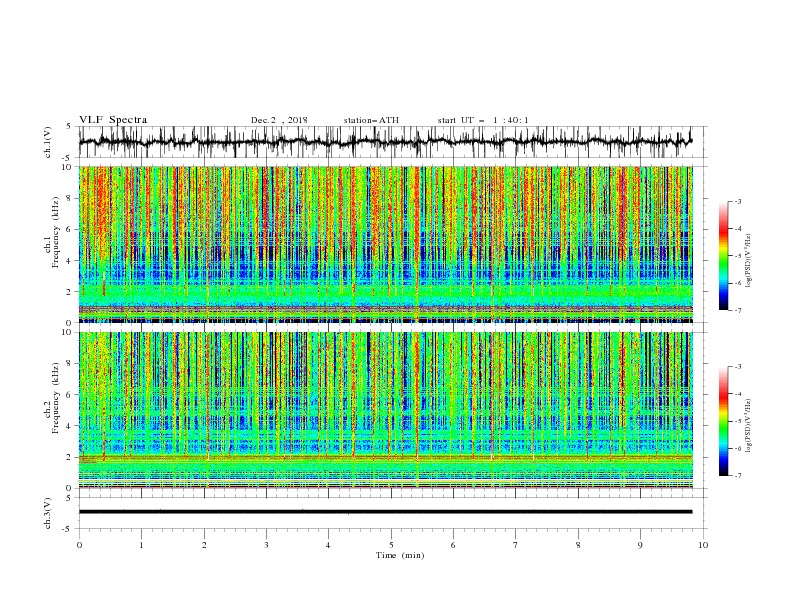The width and height of the screenshot is (792, 612).
Task: Pick the ch.1 spectrogram color scale bar
Action: coord(723,256)
